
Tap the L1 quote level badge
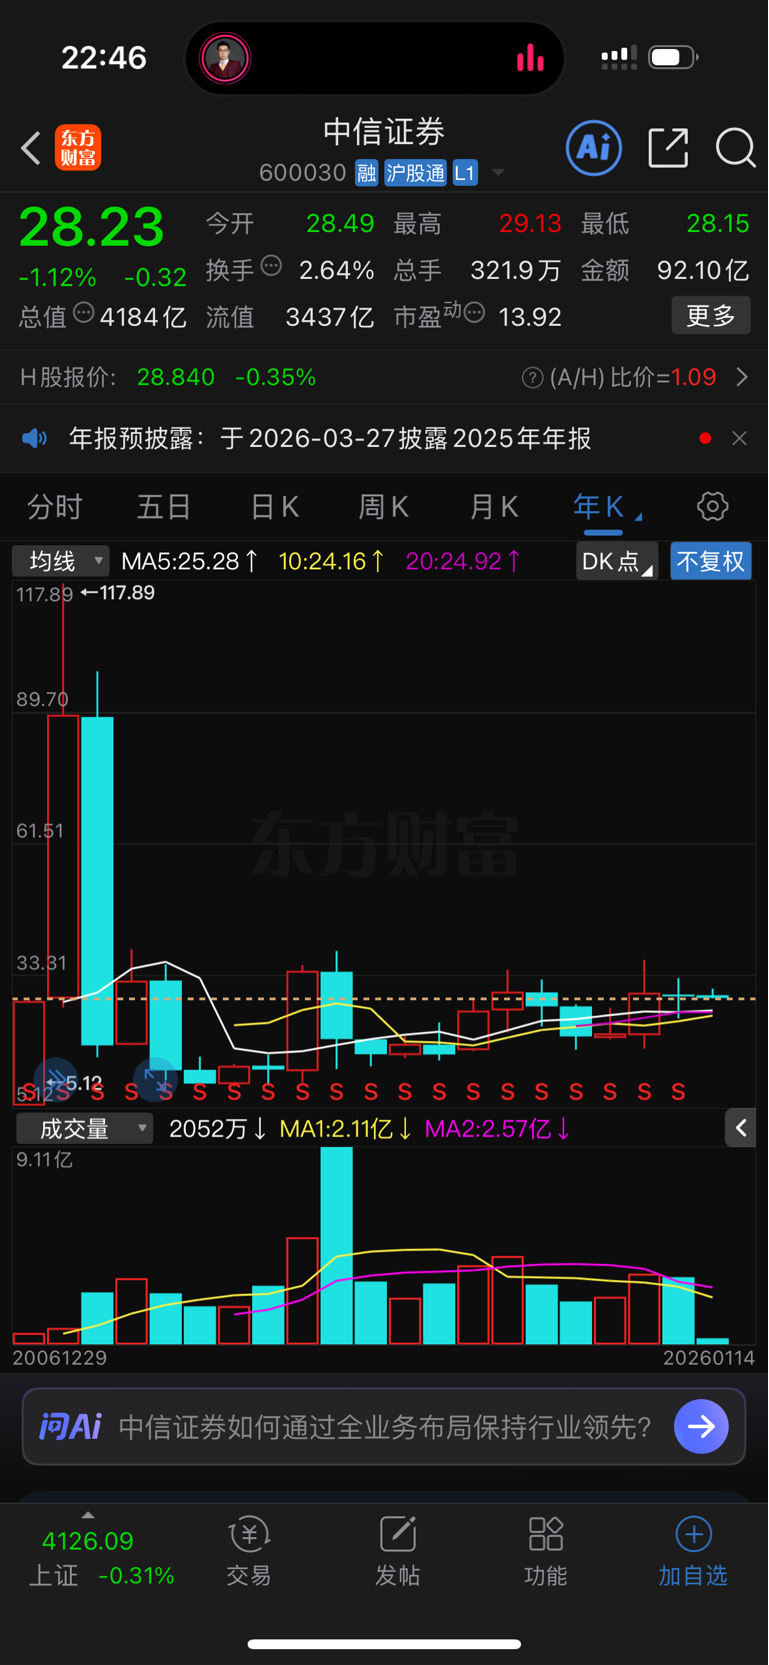[x=465, y=173]
